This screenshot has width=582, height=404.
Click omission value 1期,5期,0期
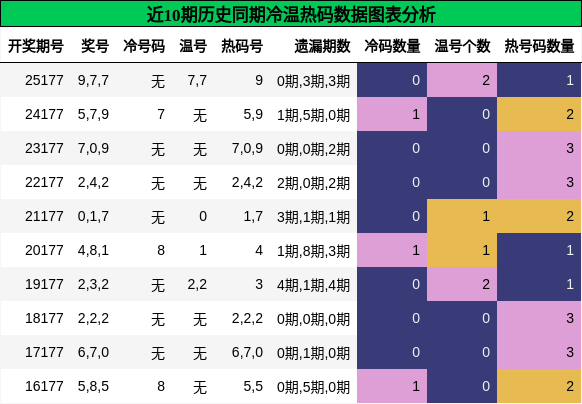[x=313, y=115]
